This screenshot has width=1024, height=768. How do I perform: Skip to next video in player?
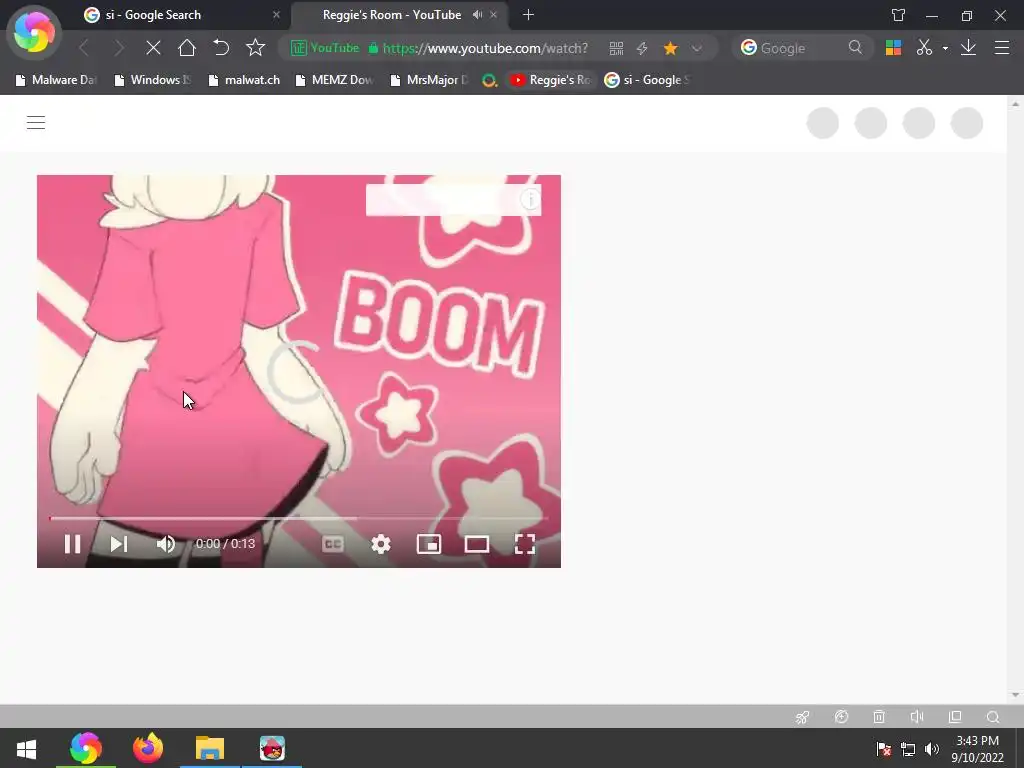[119, 543]
